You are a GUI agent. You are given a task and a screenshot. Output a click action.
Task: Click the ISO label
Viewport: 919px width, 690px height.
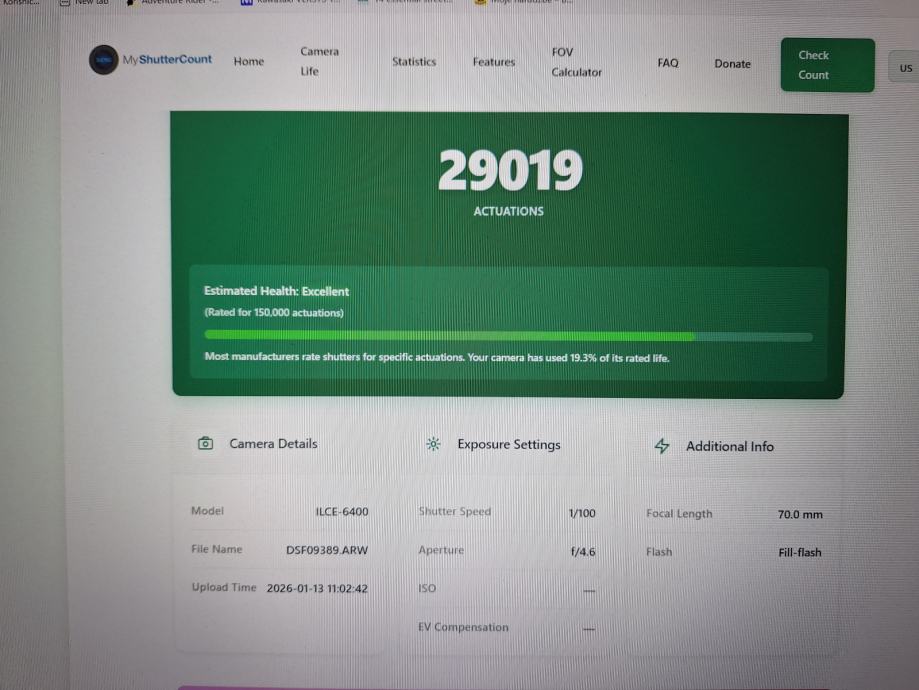click(427, 588)
